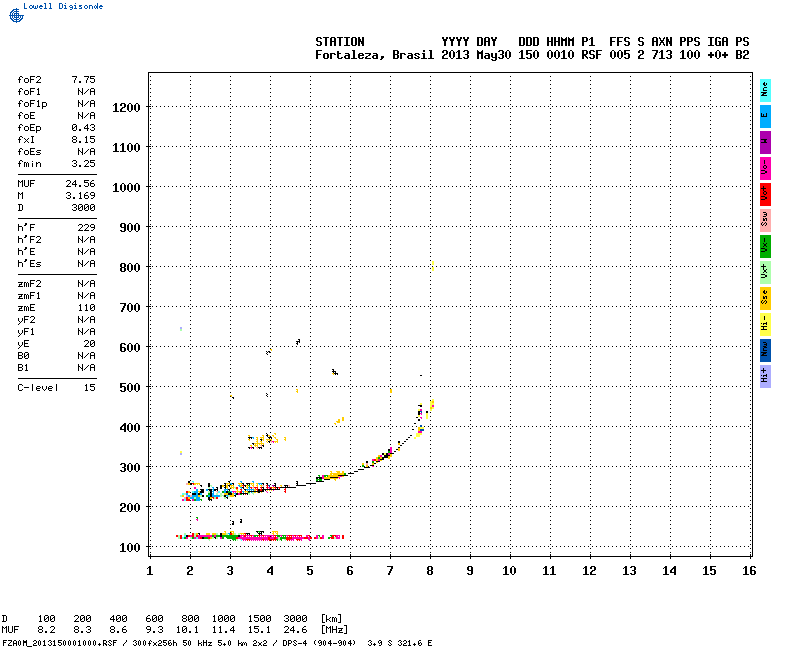Click the C-level value 15

(90, 388)
